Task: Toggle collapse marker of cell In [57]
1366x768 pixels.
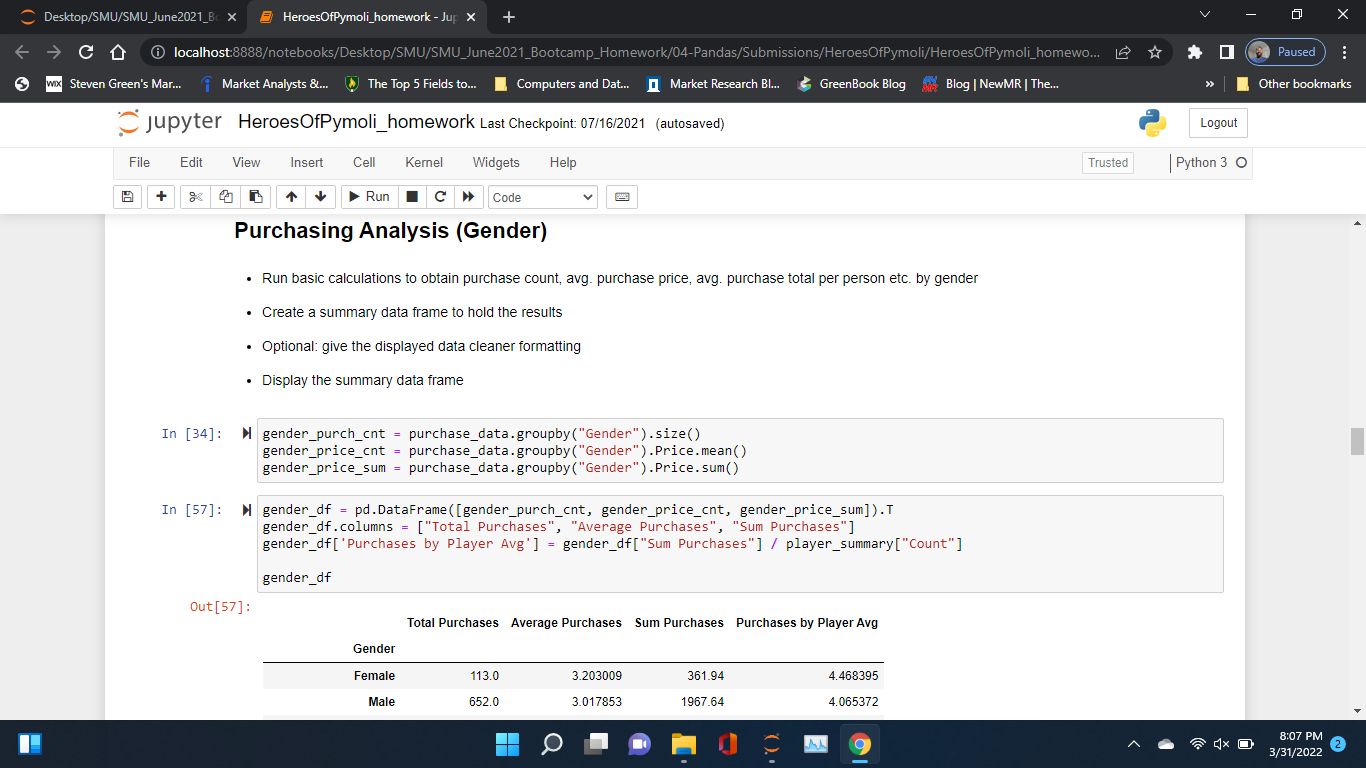Action: [246, 510]
